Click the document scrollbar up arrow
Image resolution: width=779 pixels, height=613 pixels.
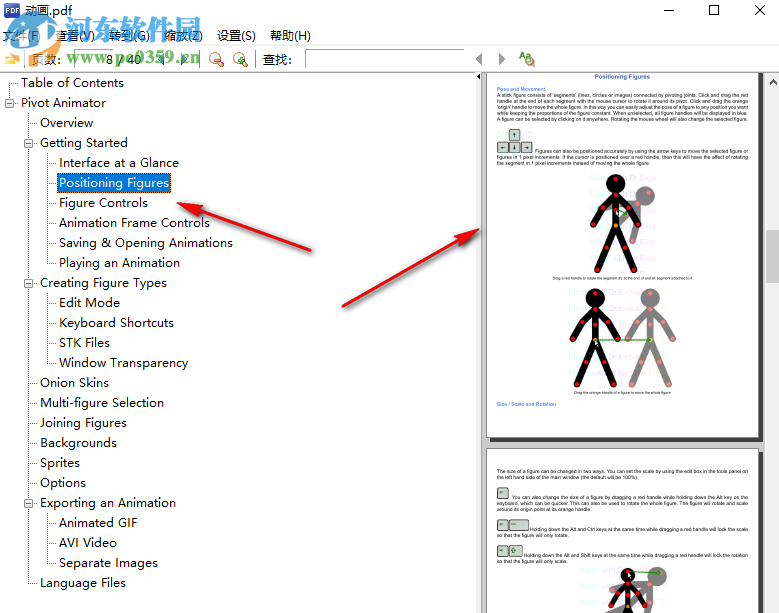point(773,82)
